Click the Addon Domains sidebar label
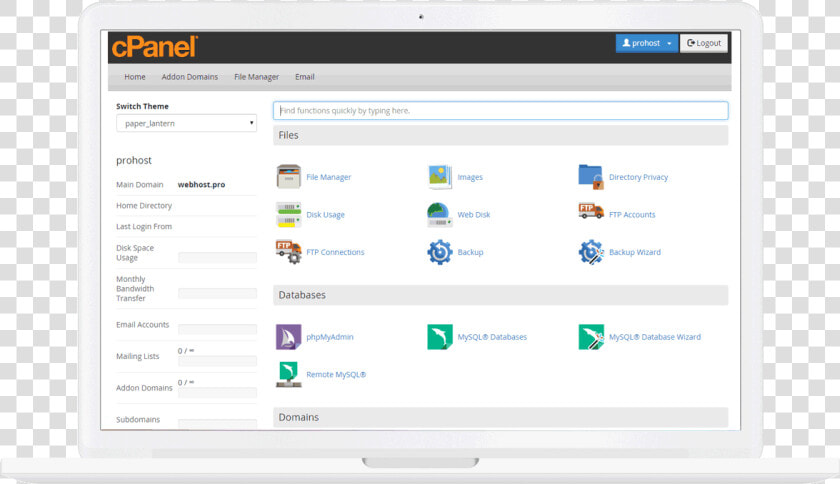This screenshot has width=840, height=484. coord(144,388)
